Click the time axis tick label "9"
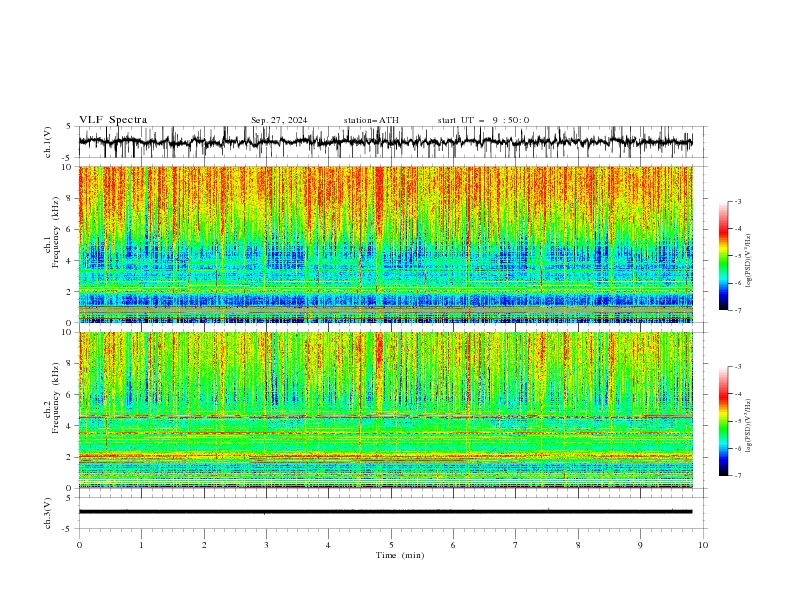792x612 pixels. [x=640, y=545]
